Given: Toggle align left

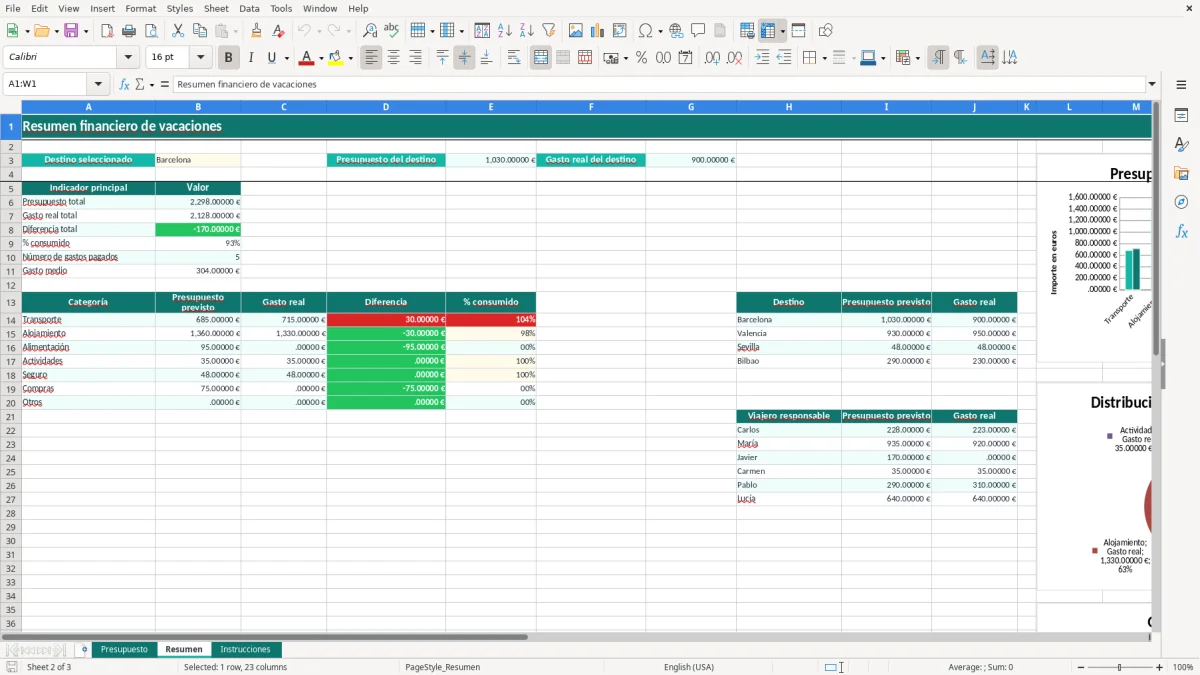Looking at the screenshot, I should pos(371,58).
